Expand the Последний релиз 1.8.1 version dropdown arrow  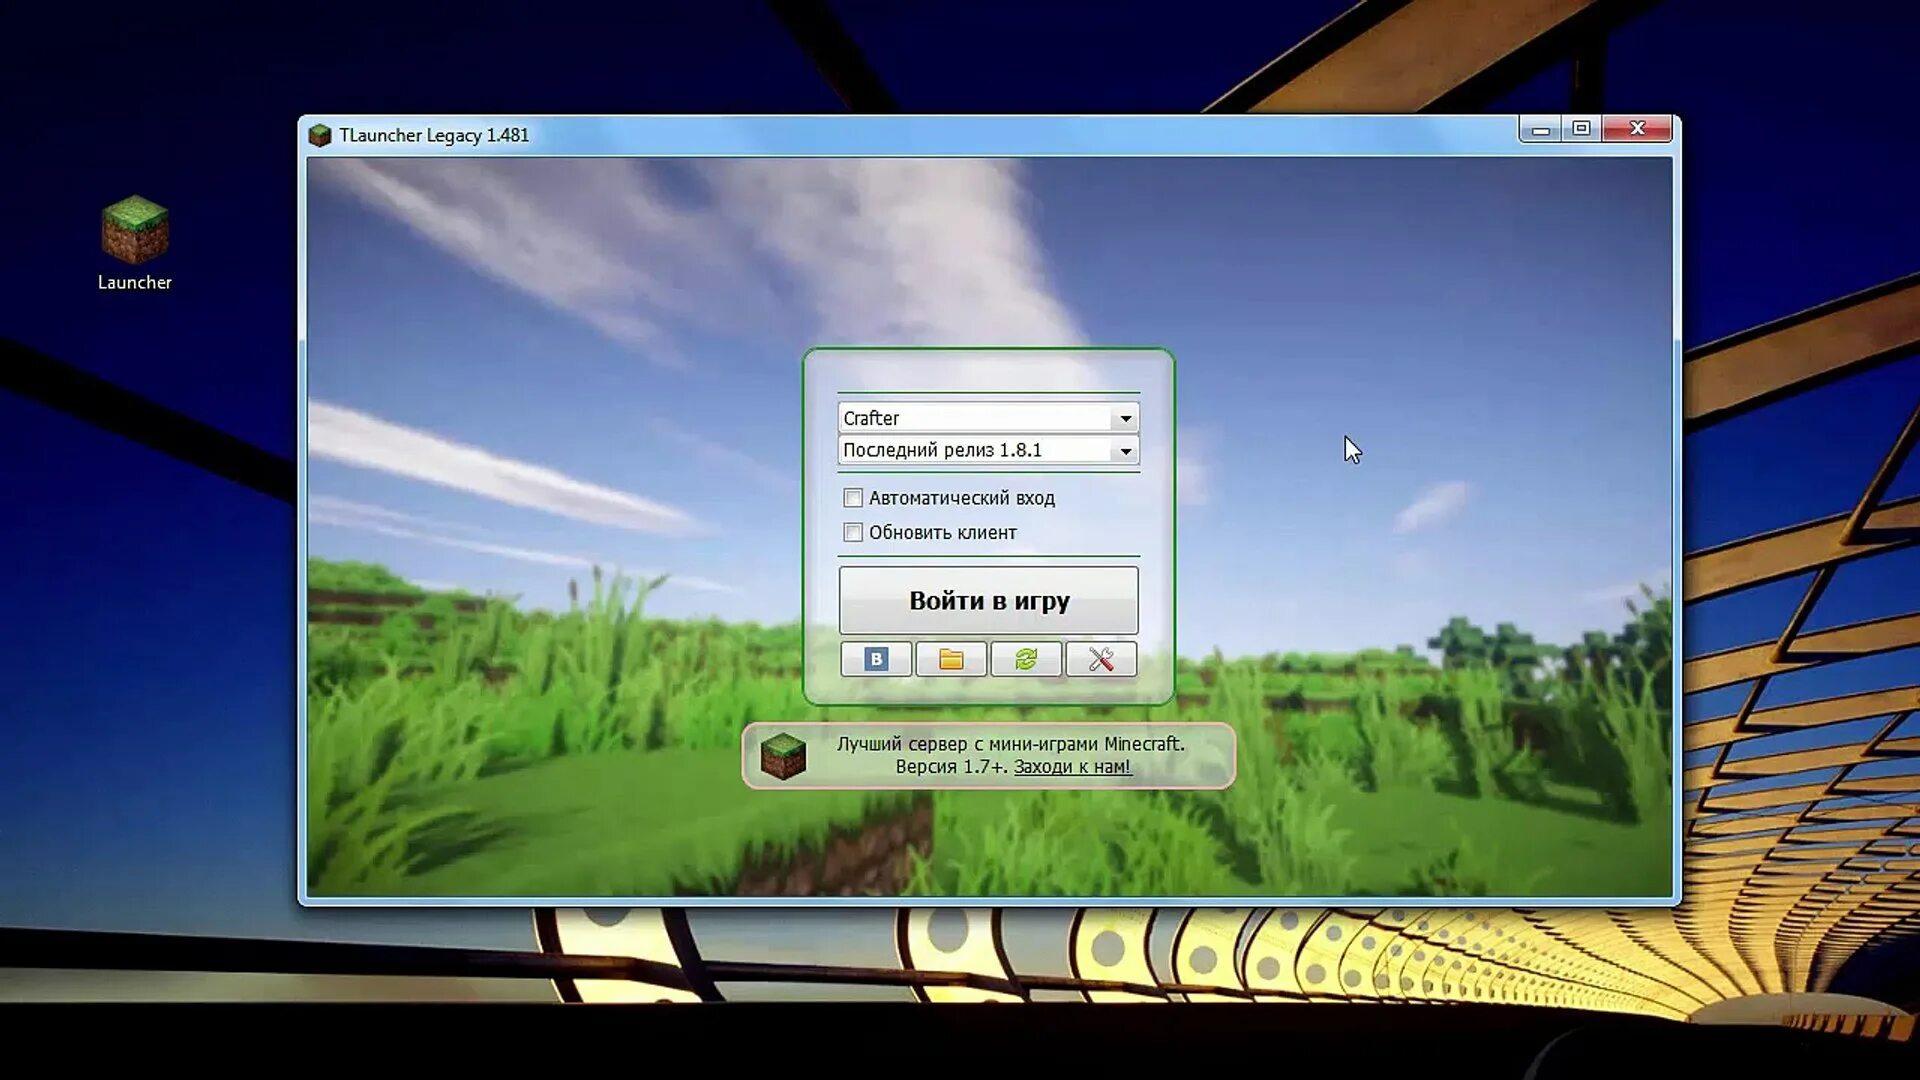pyautogui.click(x=1125, y=451)
